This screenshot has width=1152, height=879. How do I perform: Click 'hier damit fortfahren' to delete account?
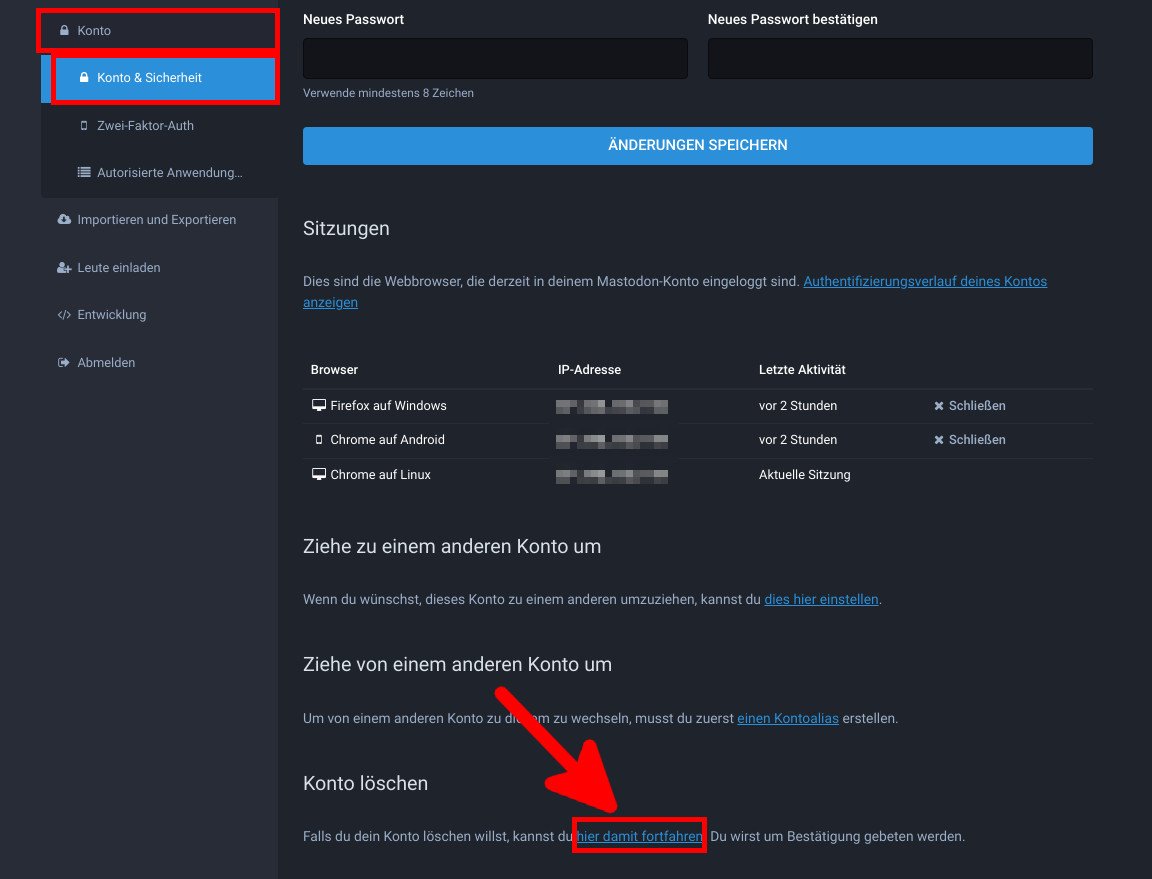[x=639, y=836]
